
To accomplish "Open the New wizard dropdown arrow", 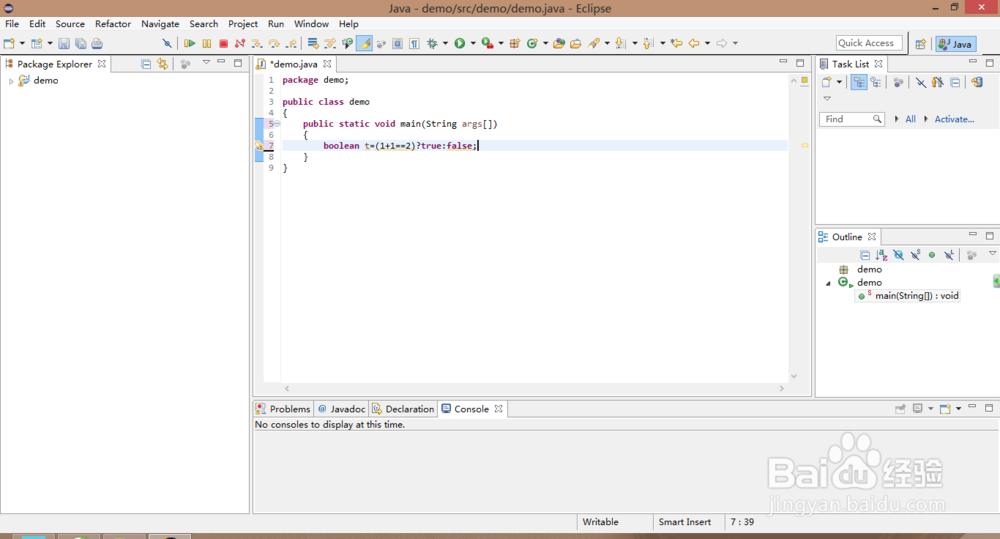I will click(22, 43).
